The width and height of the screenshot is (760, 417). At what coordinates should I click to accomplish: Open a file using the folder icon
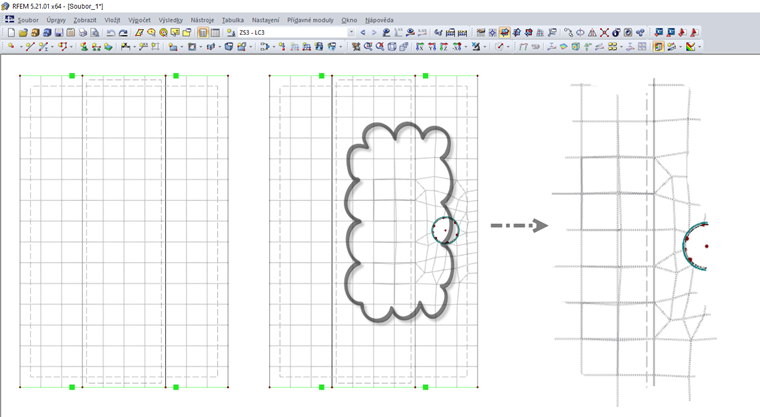[x=23, y=32]
